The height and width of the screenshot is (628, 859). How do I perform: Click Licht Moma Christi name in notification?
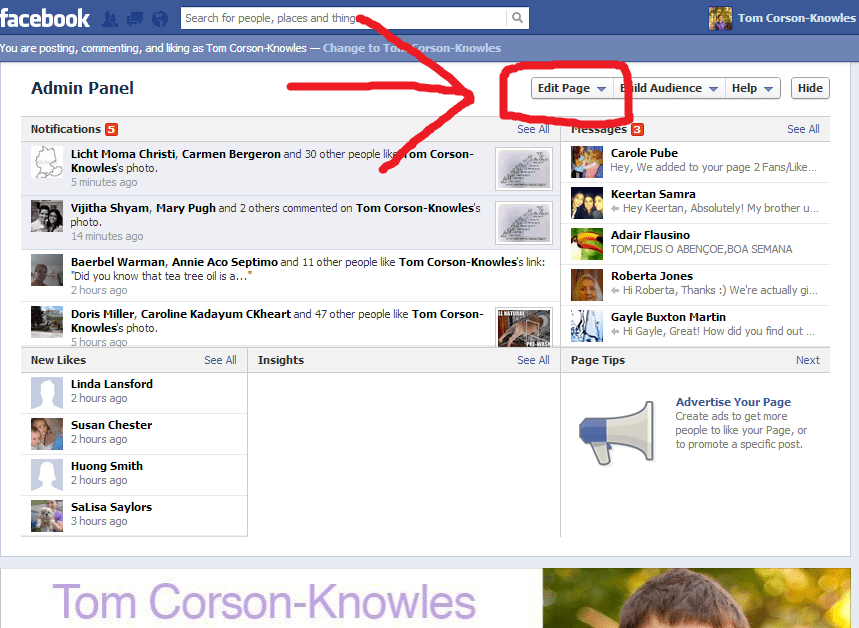click(x=123, y=154)
